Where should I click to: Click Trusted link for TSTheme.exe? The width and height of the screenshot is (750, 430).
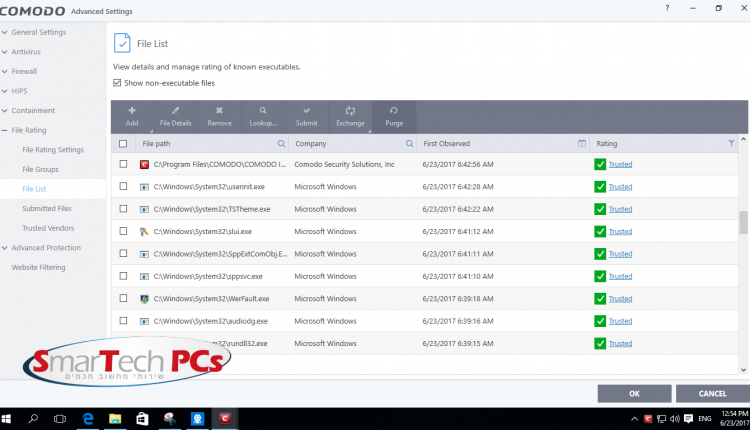[620, 209]
